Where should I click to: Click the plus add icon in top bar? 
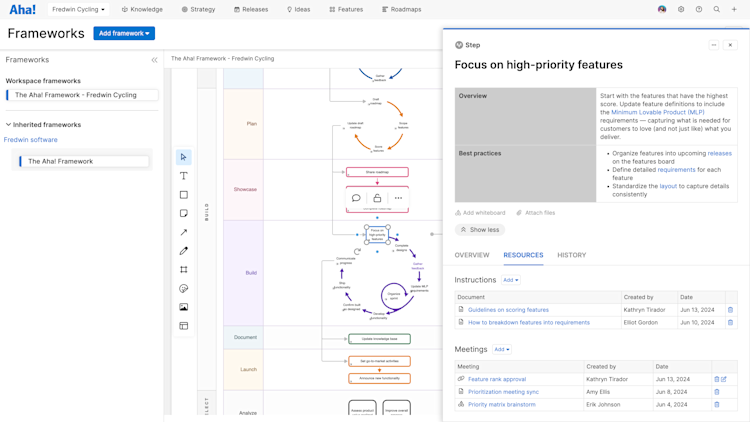coord(734,9)
